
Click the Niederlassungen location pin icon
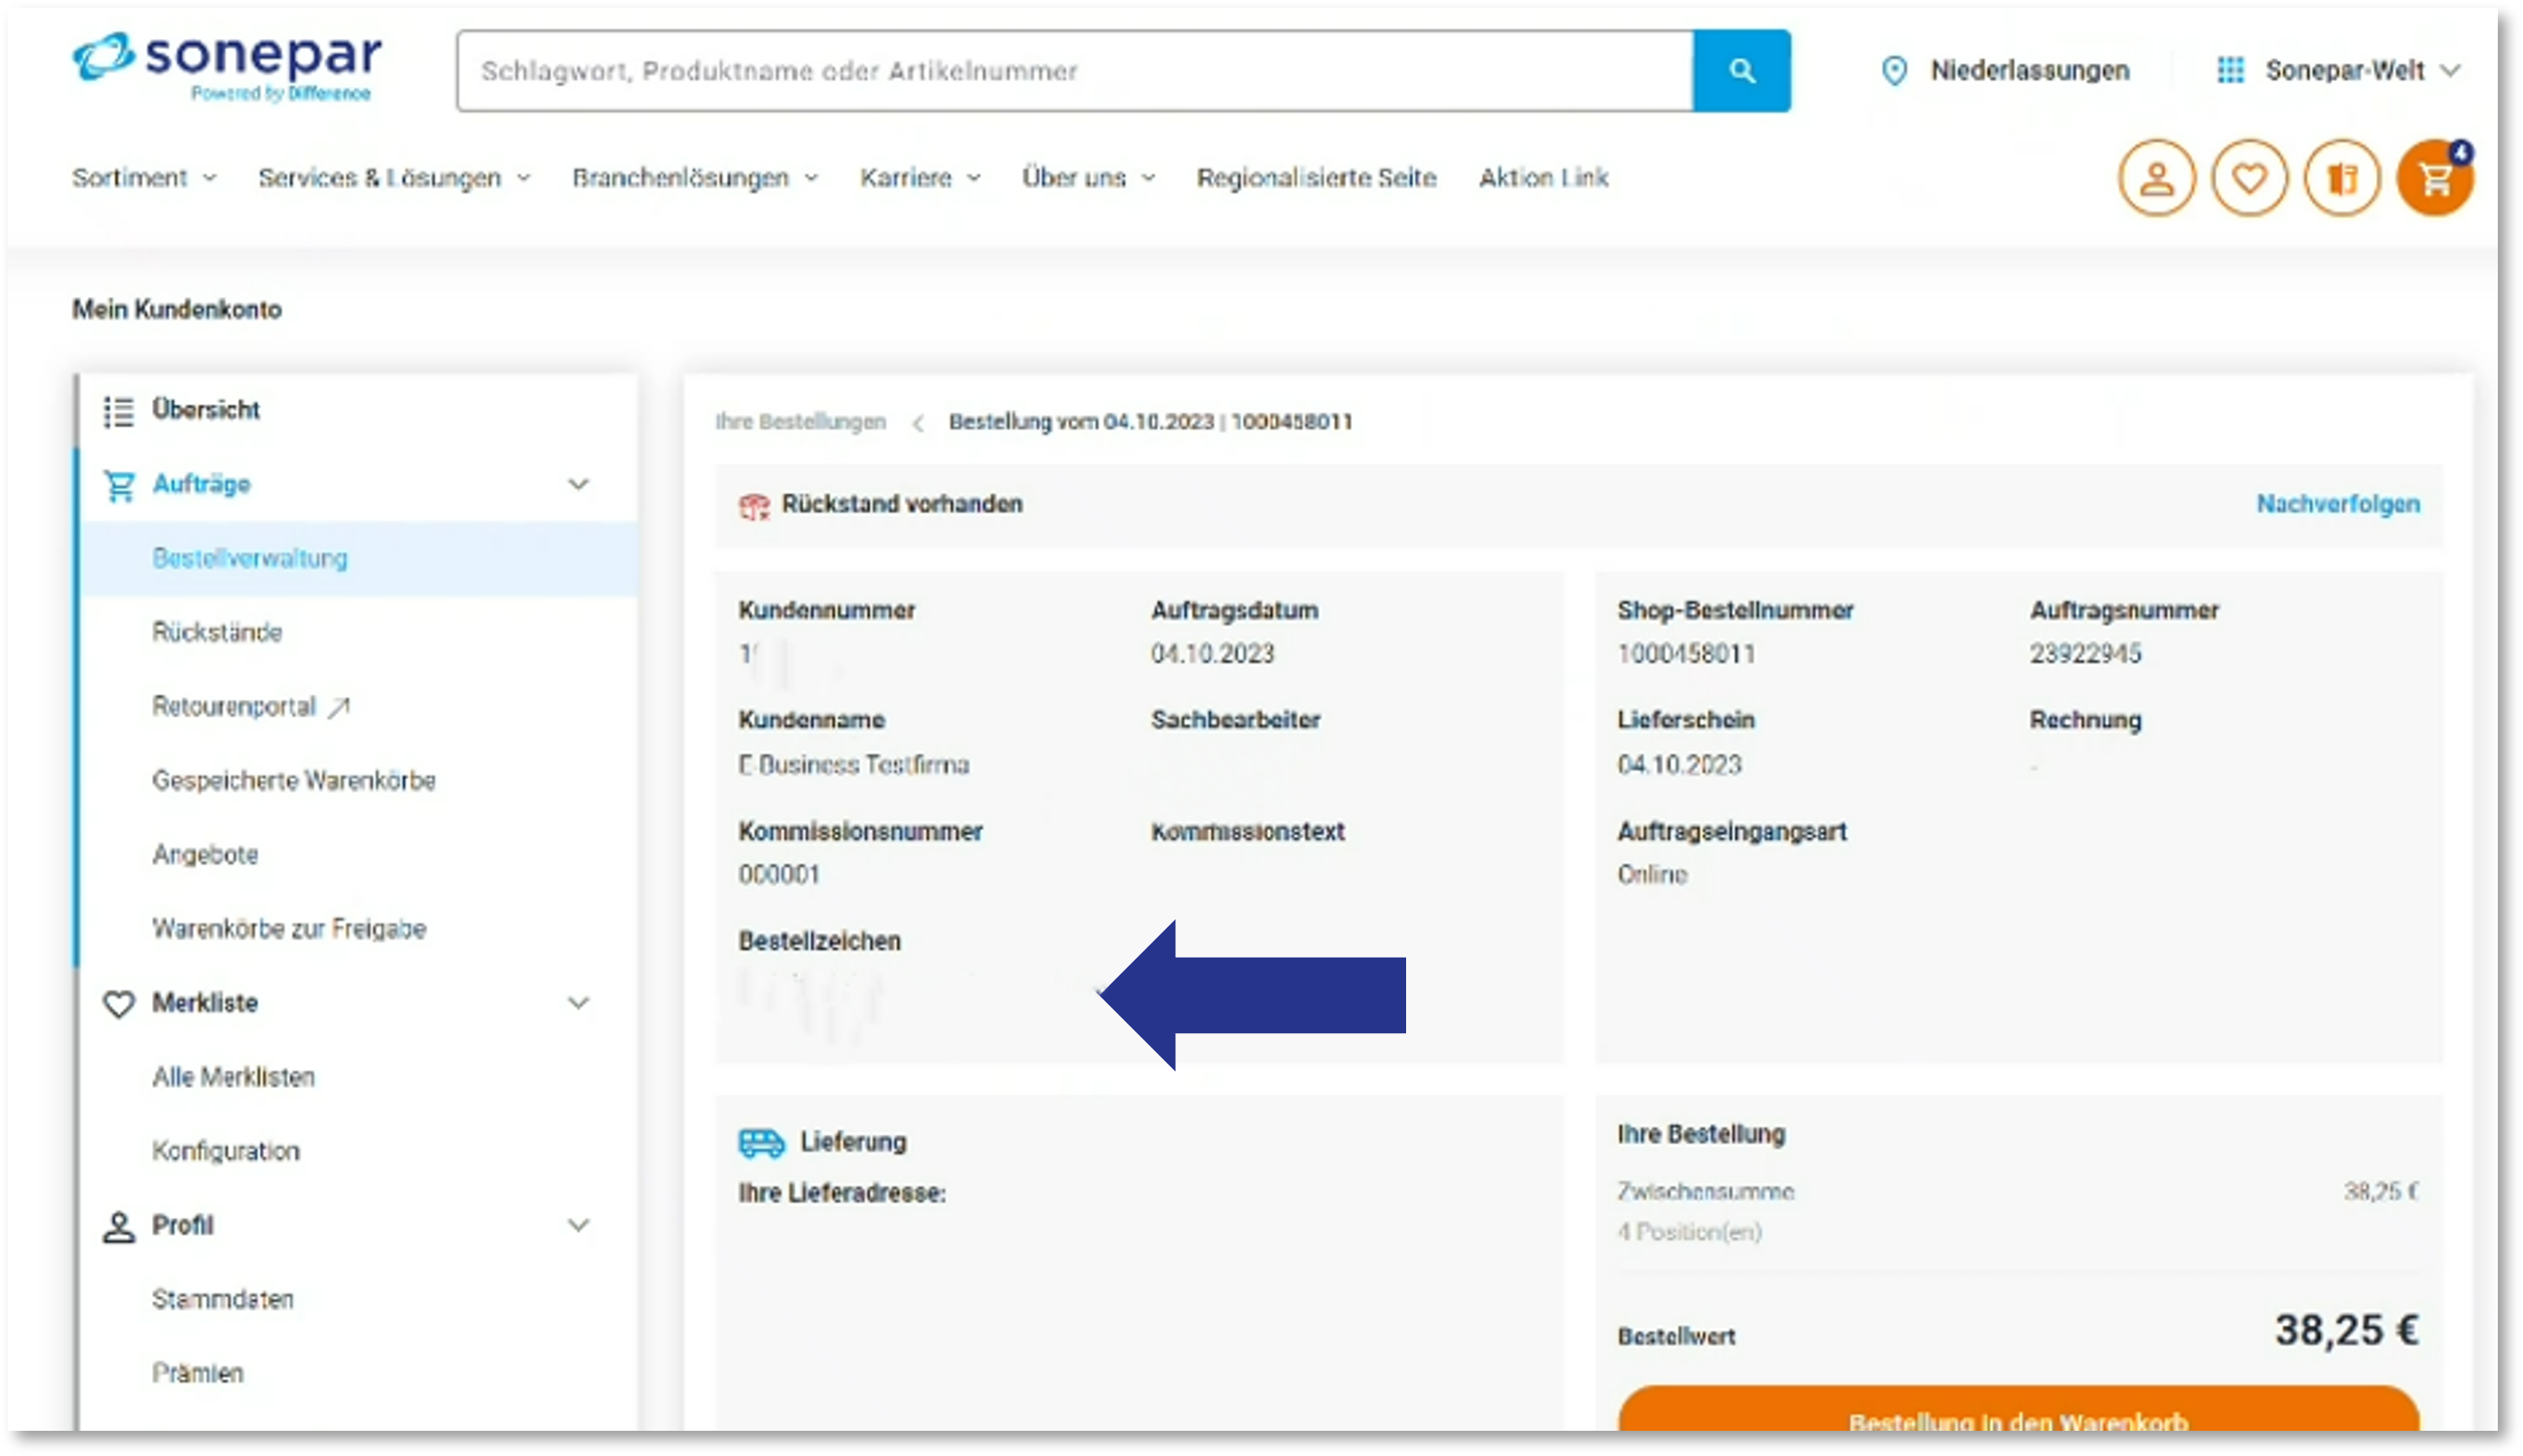[x=1894, y=71]
